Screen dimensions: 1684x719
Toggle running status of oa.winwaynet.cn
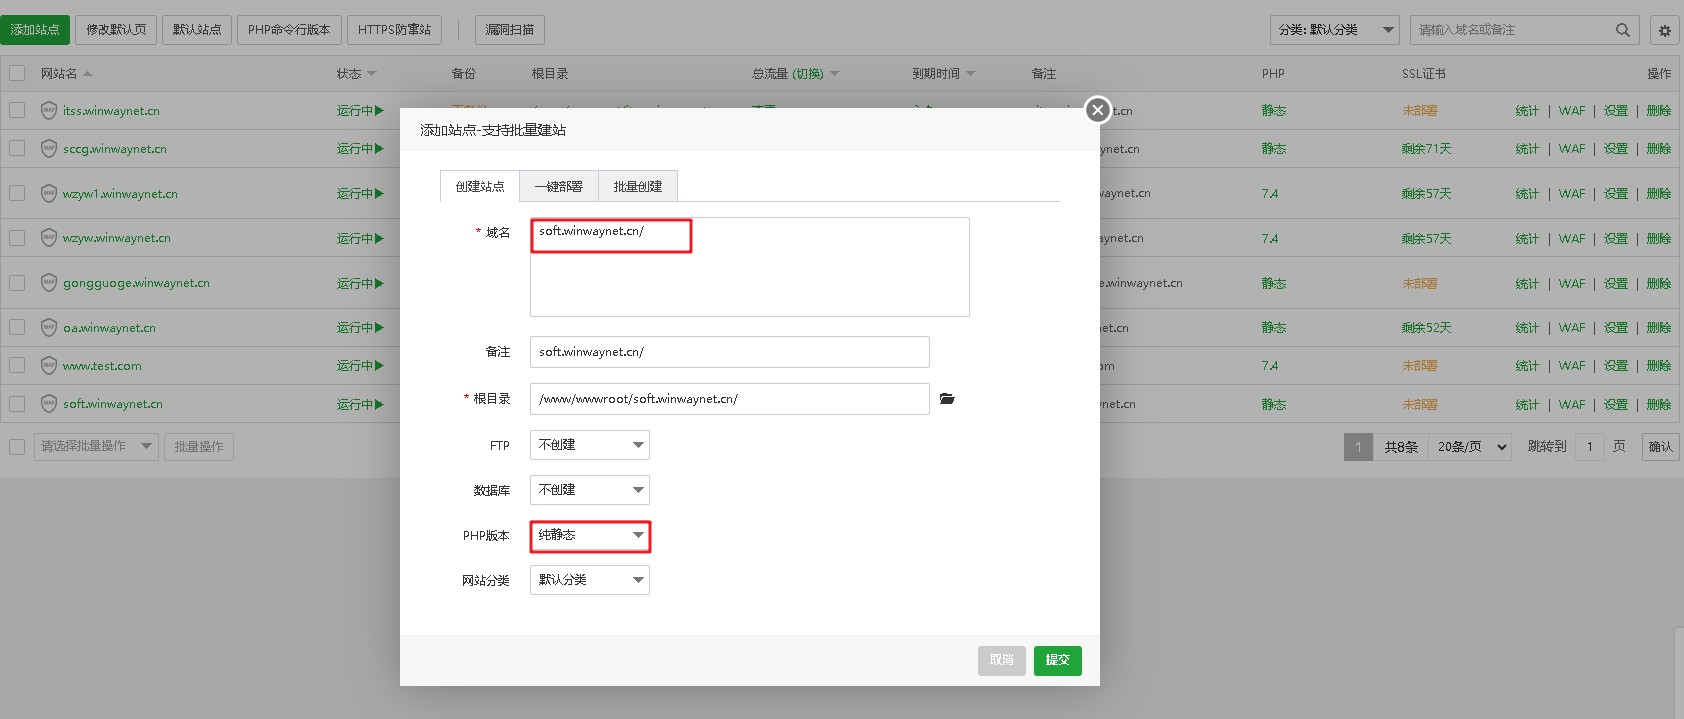click(x=360, y=328)
